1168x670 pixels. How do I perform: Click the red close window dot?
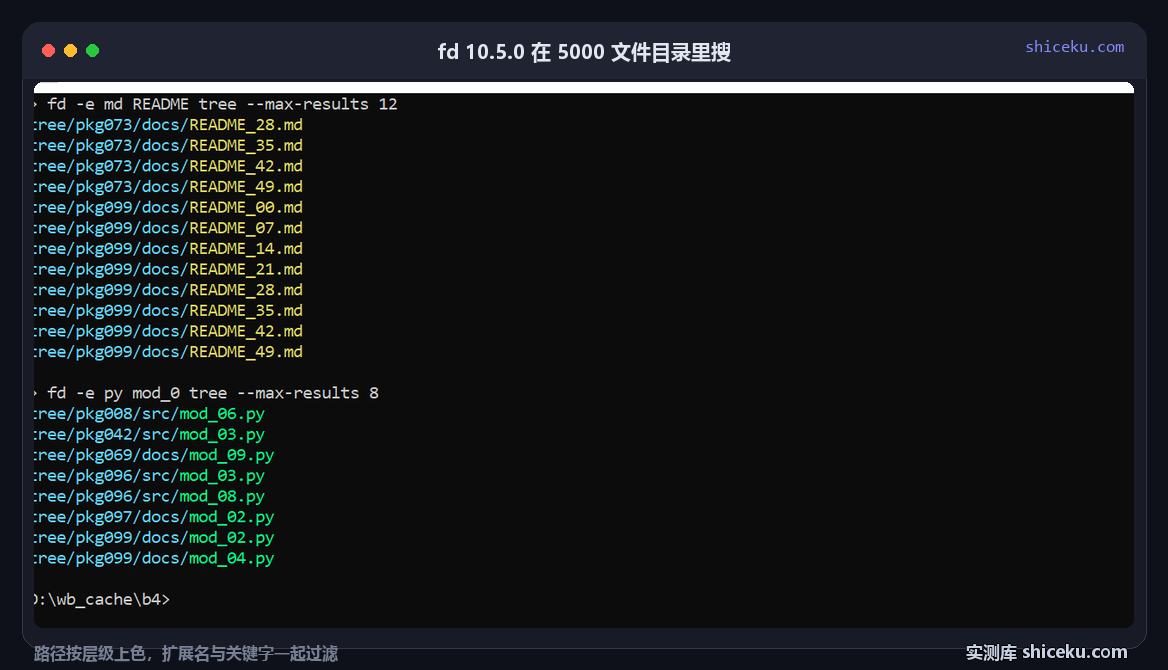coord(48,51)
